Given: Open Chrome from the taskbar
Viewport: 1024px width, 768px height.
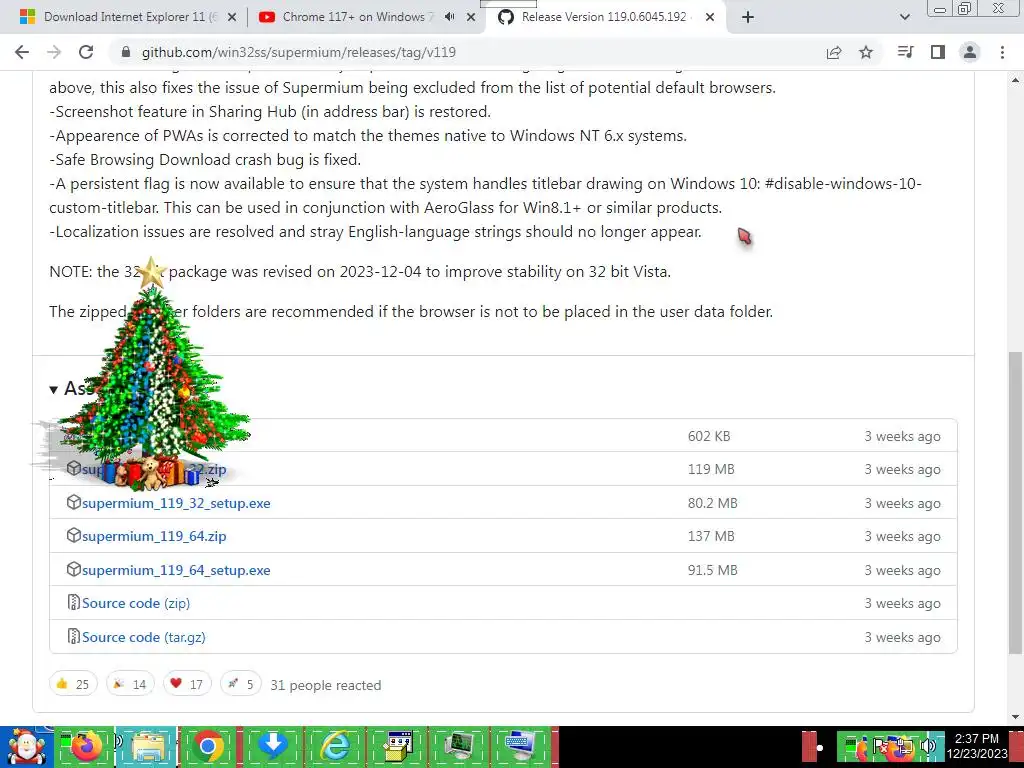Looking at the screenshot, I should coord(209,747).
